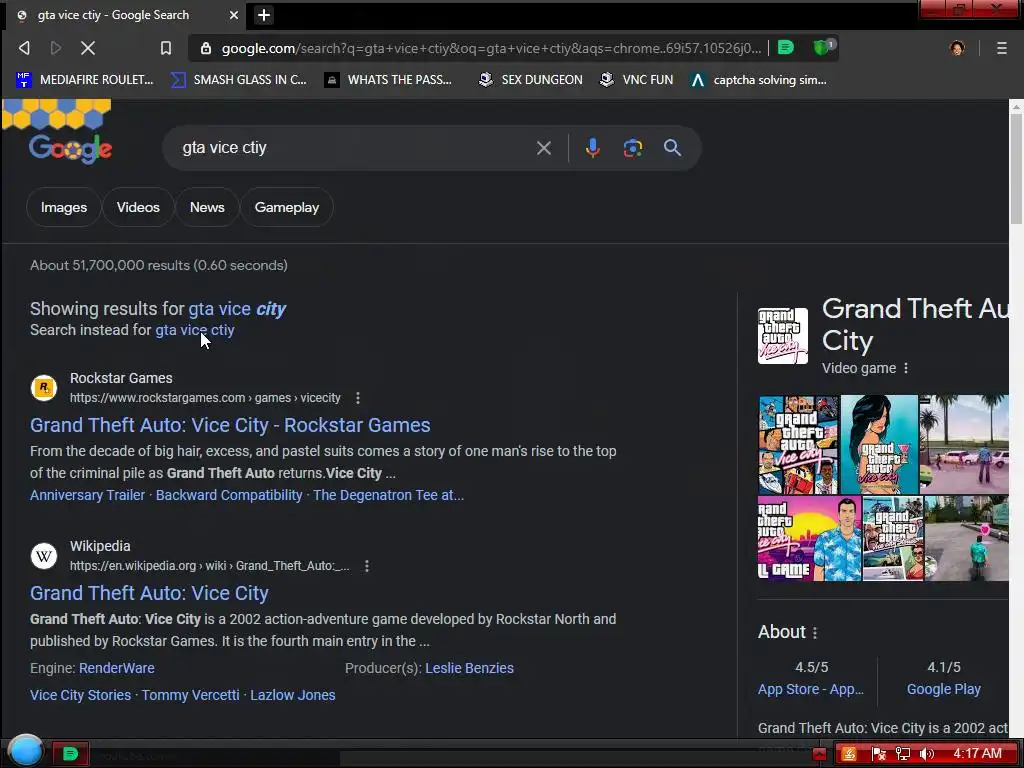Viewport: 1024px width, 768px height.
Task: Stop page loading with the X button
Action: click(x=88, y=48)
